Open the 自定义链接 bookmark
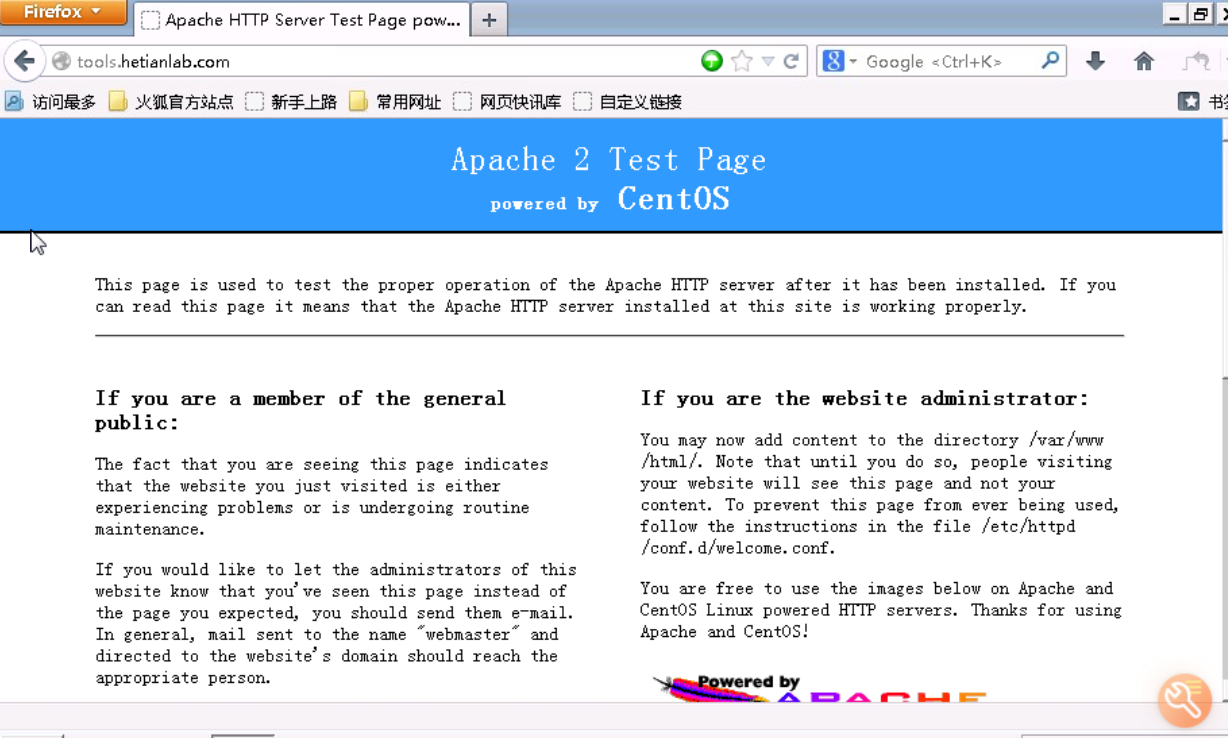The image size is (1228, 738). 627,101
